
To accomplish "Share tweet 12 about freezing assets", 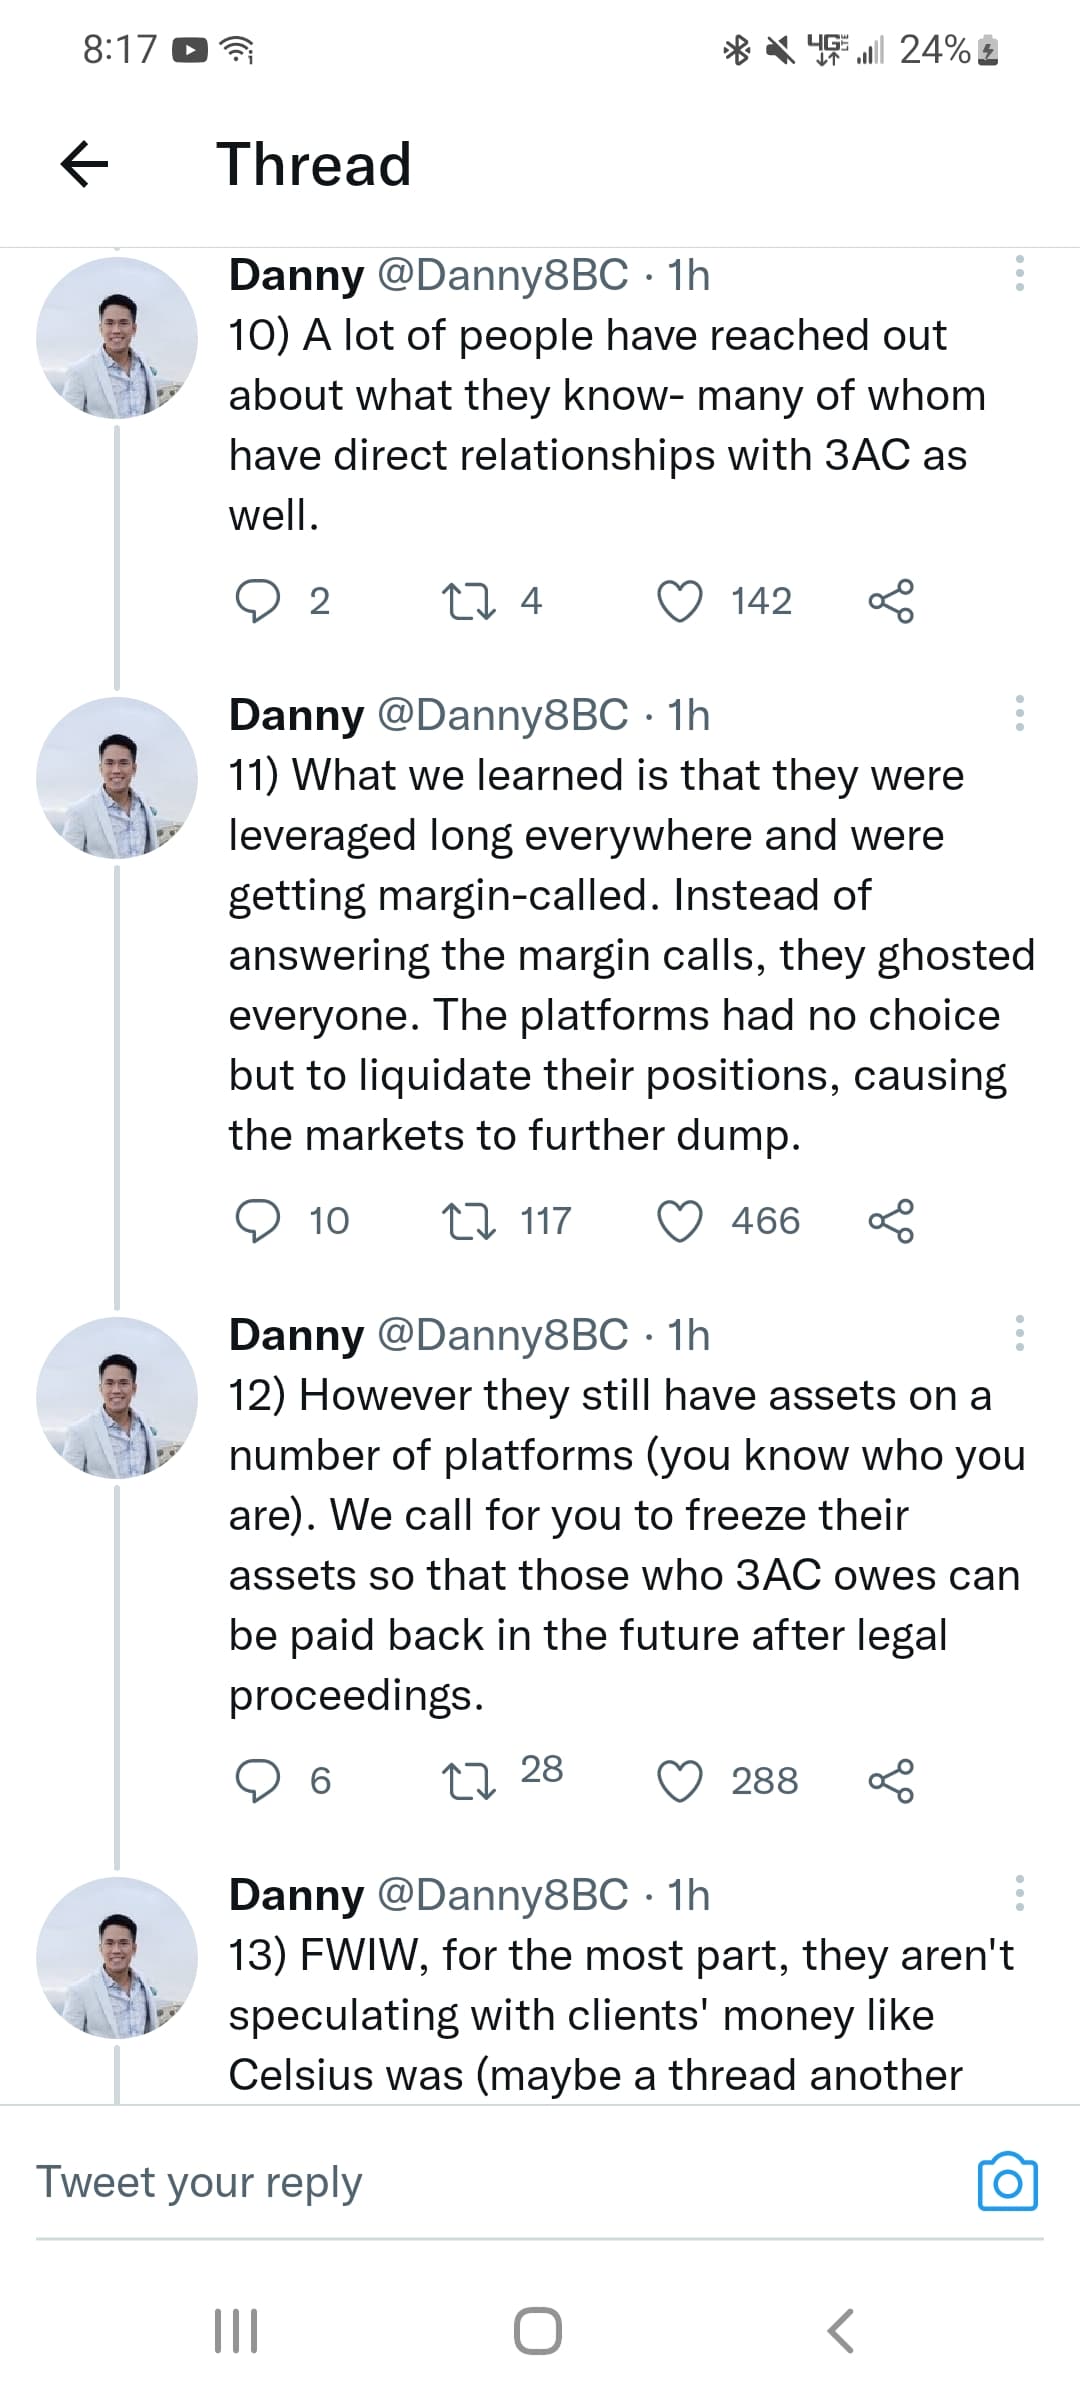I will click(891, 1781).
